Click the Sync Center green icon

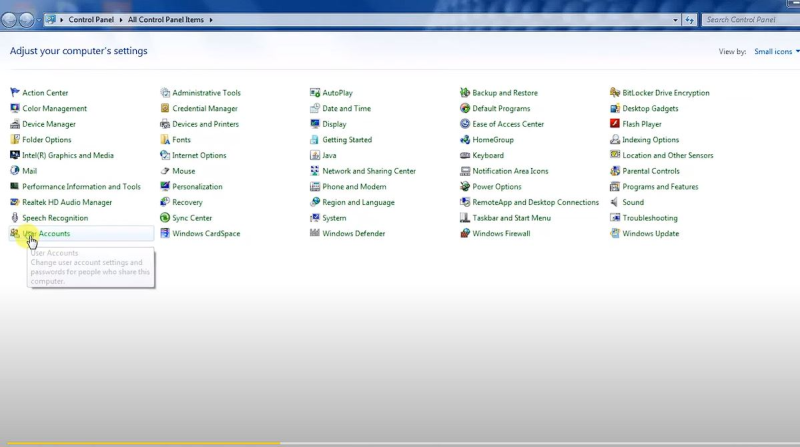[x=165, y=217]
